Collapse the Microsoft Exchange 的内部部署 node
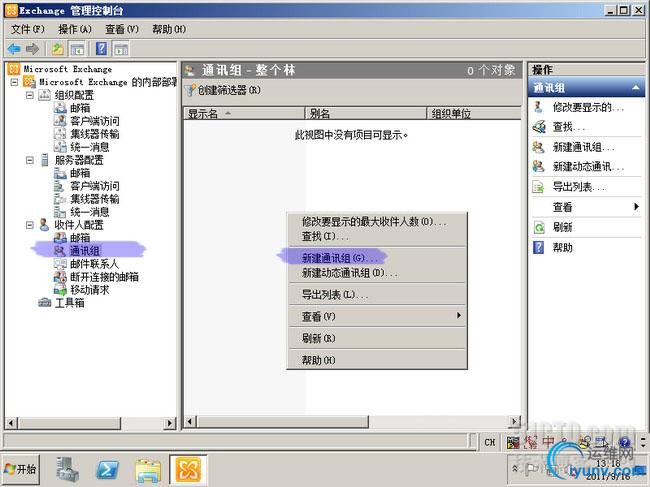Viewport: 650px width, 487px height. [x=15, y=82]
